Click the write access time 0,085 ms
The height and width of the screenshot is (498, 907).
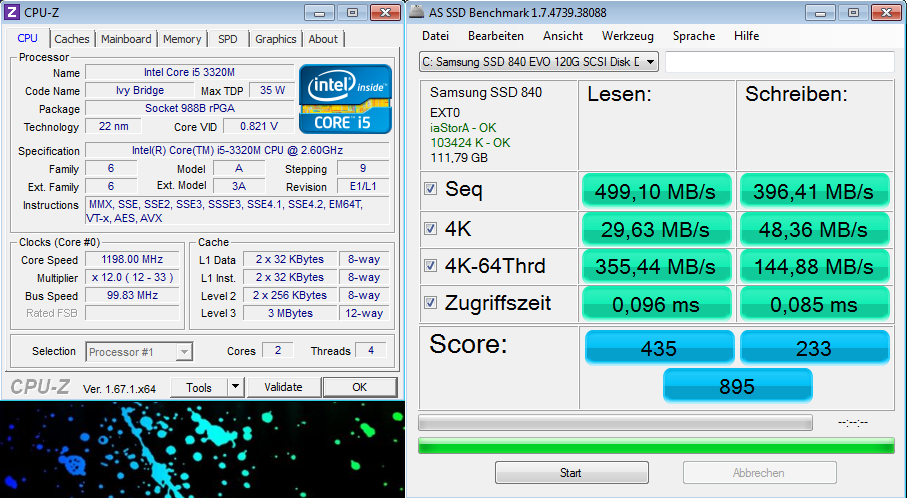(x=814, y=304)
